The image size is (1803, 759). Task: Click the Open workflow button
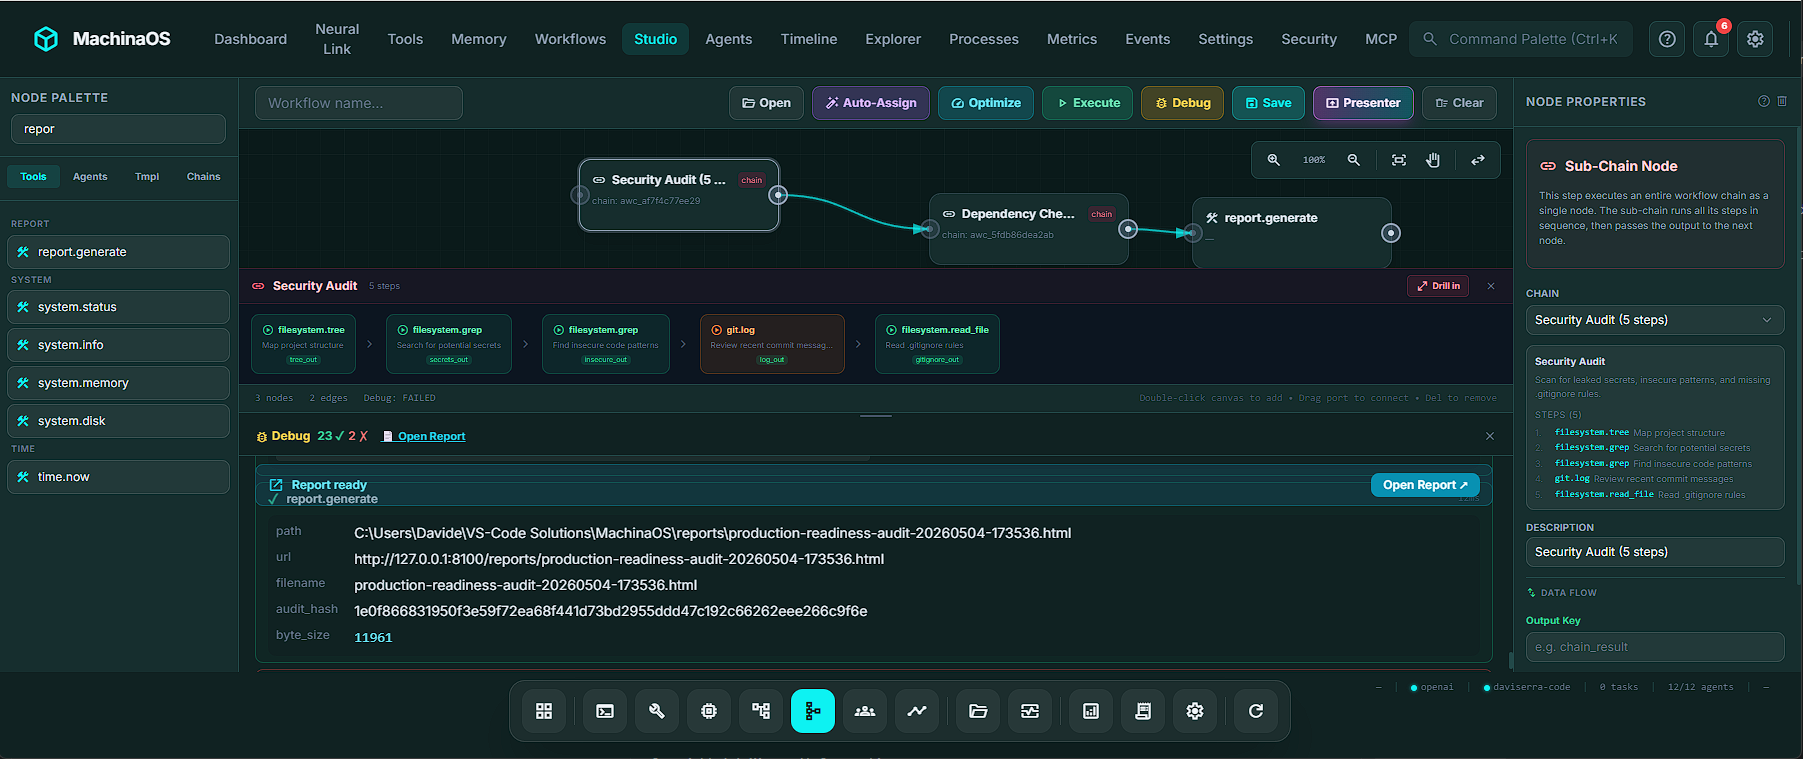pos(766,103)
